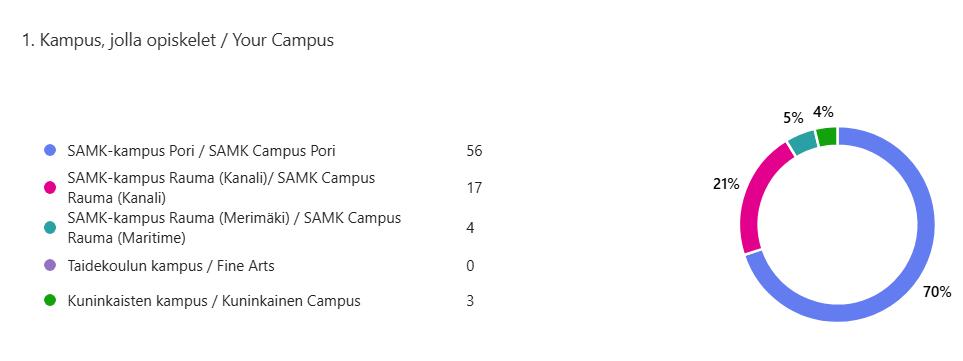Click the response count 0 for Fine Arts
The image size is (963, 361).
coord(470,266)
